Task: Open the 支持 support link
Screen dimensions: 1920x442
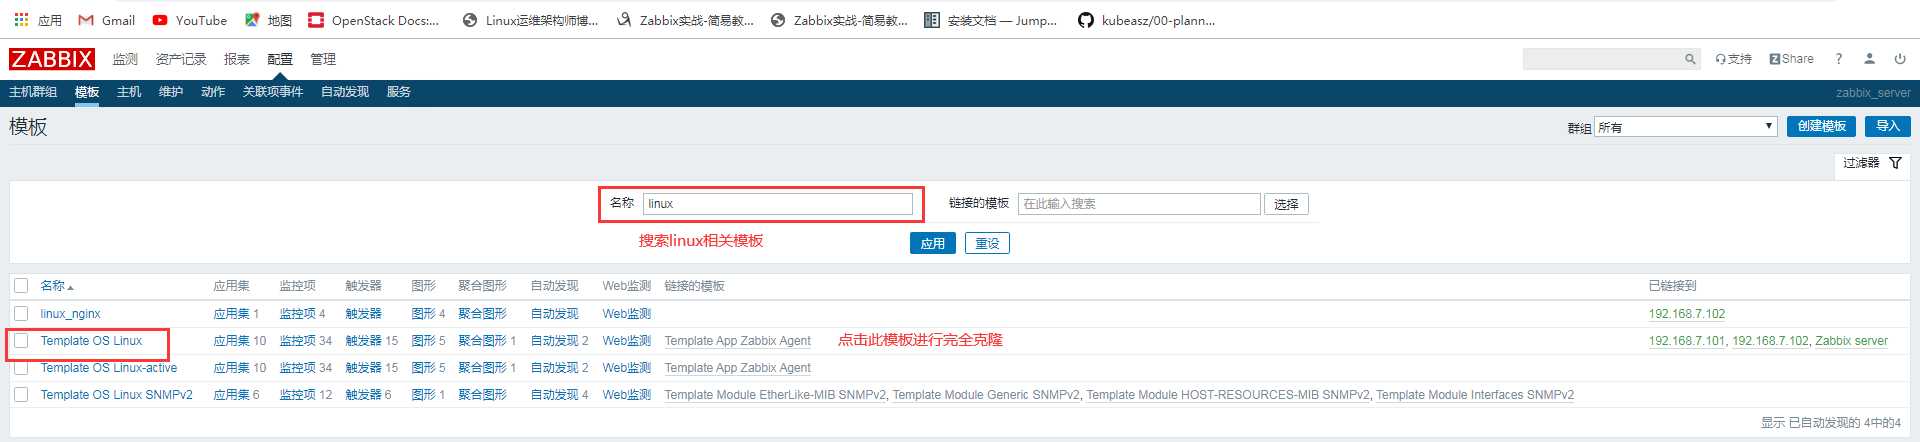Action: coord(1733,59)
